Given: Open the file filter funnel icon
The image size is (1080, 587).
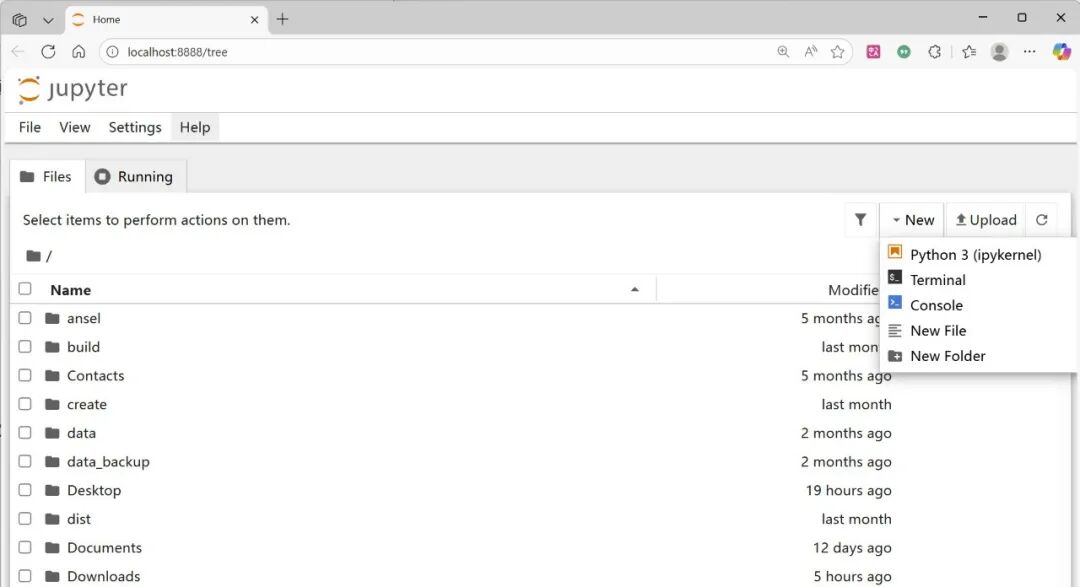Looking at the screenshot, I should [860, 220].
